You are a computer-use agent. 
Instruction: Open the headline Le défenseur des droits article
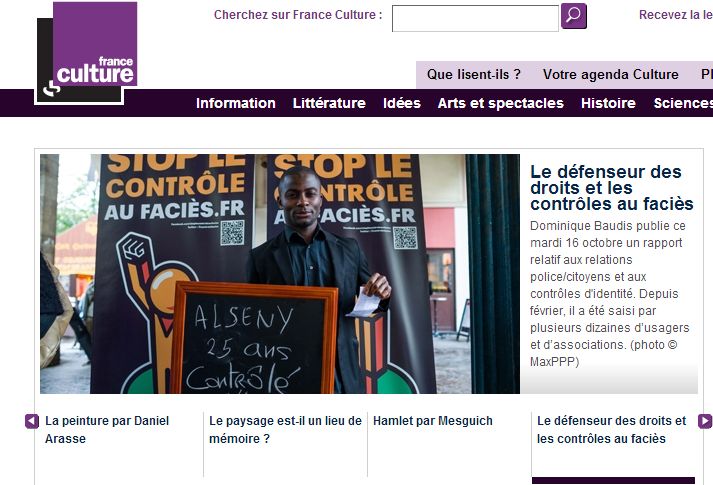[x=612, y=188]
